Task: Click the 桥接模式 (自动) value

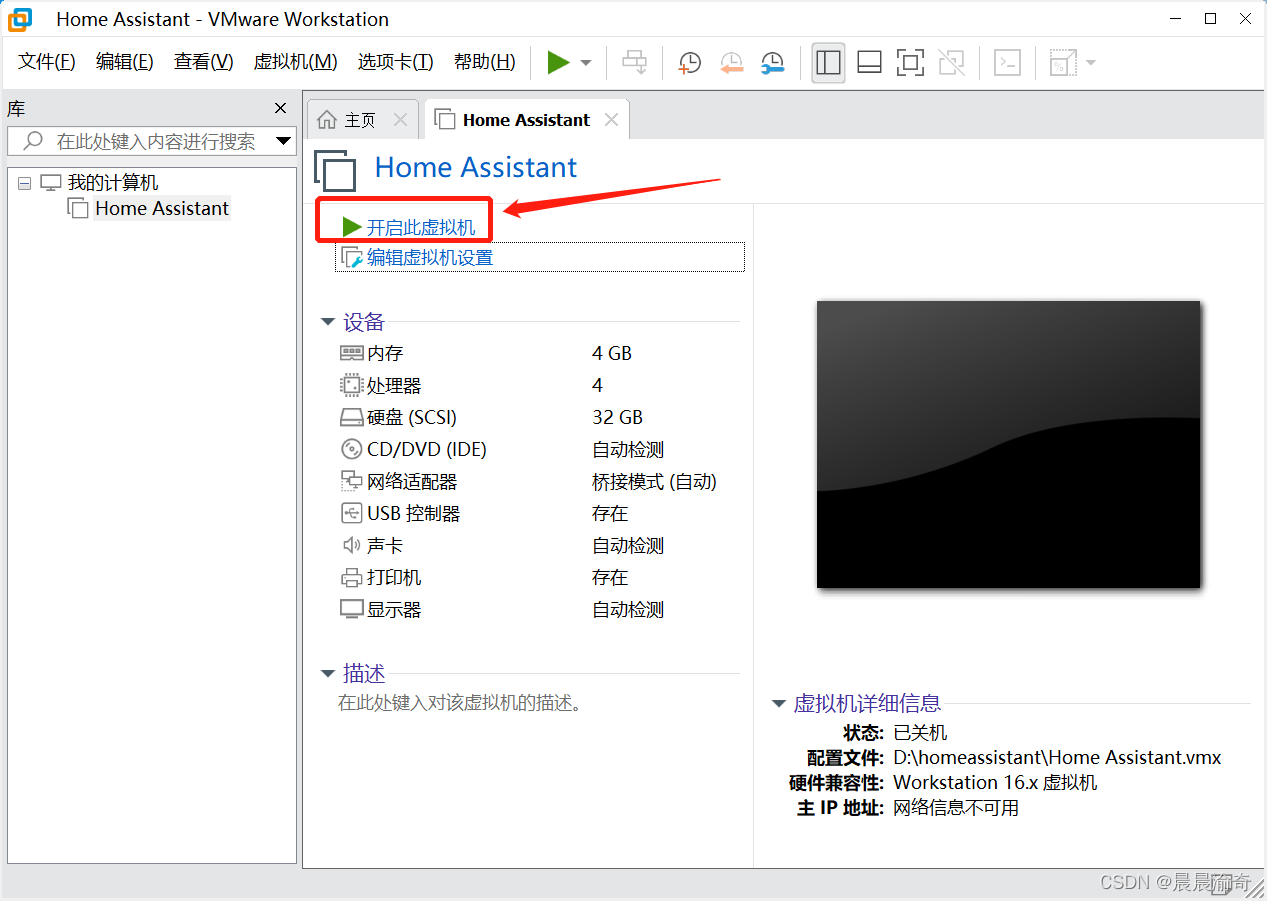Action: point(654,481)
